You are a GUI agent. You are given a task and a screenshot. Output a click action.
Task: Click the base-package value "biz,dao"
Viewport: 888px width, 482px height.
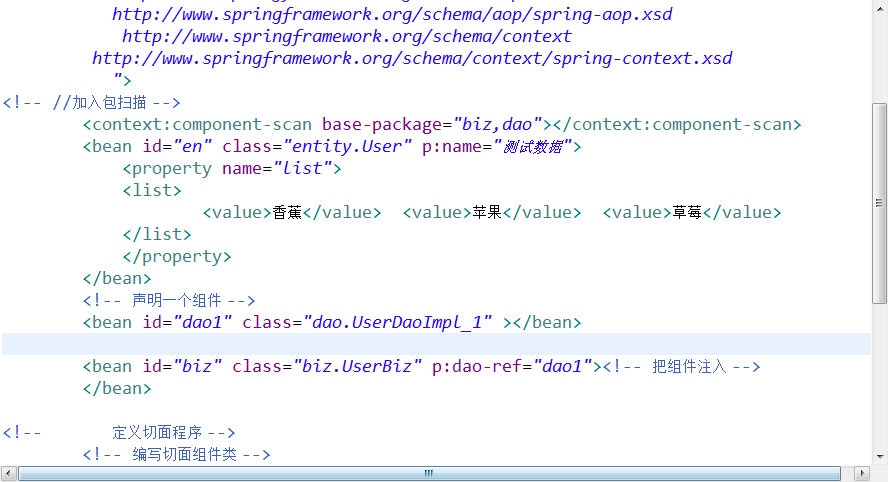pyautogui.click(x=498, y=125)
